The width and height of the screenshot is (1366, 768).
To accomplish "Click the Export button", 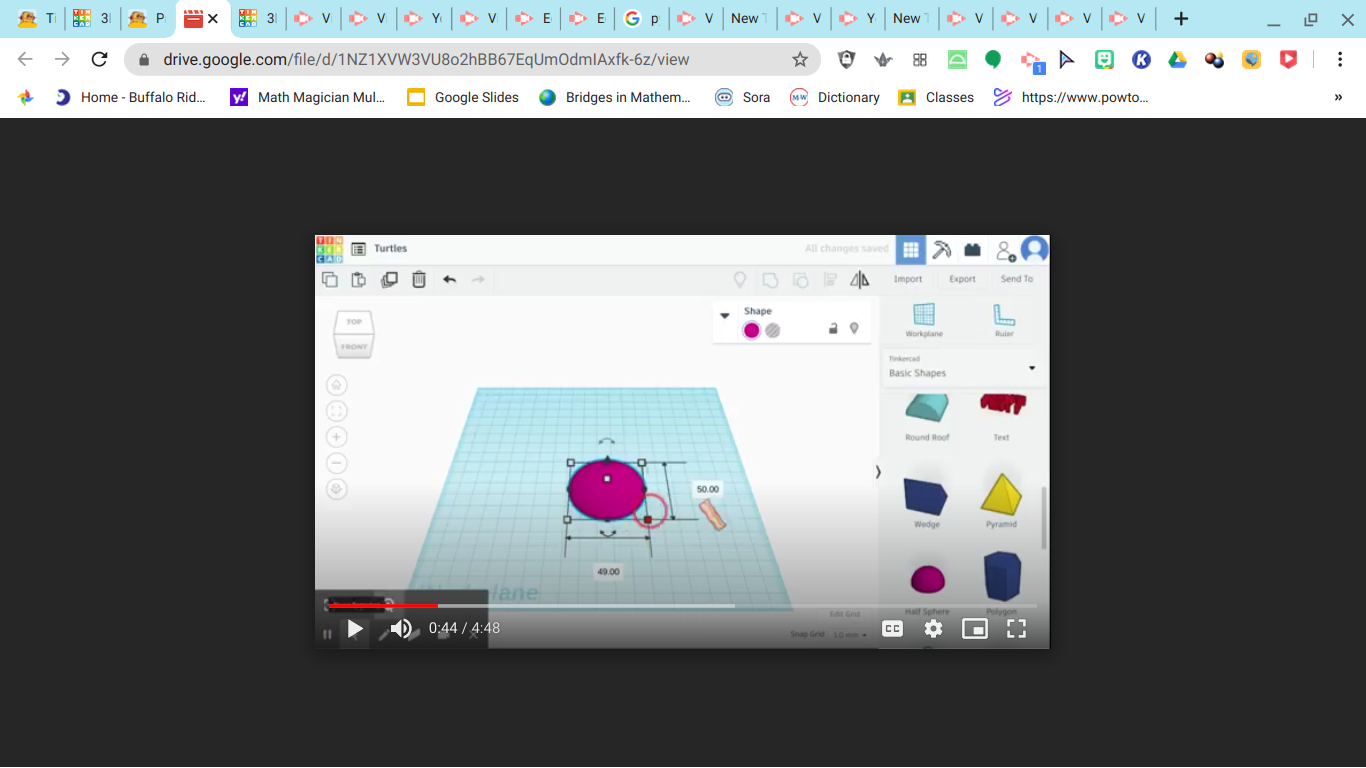I will (962, 279).
